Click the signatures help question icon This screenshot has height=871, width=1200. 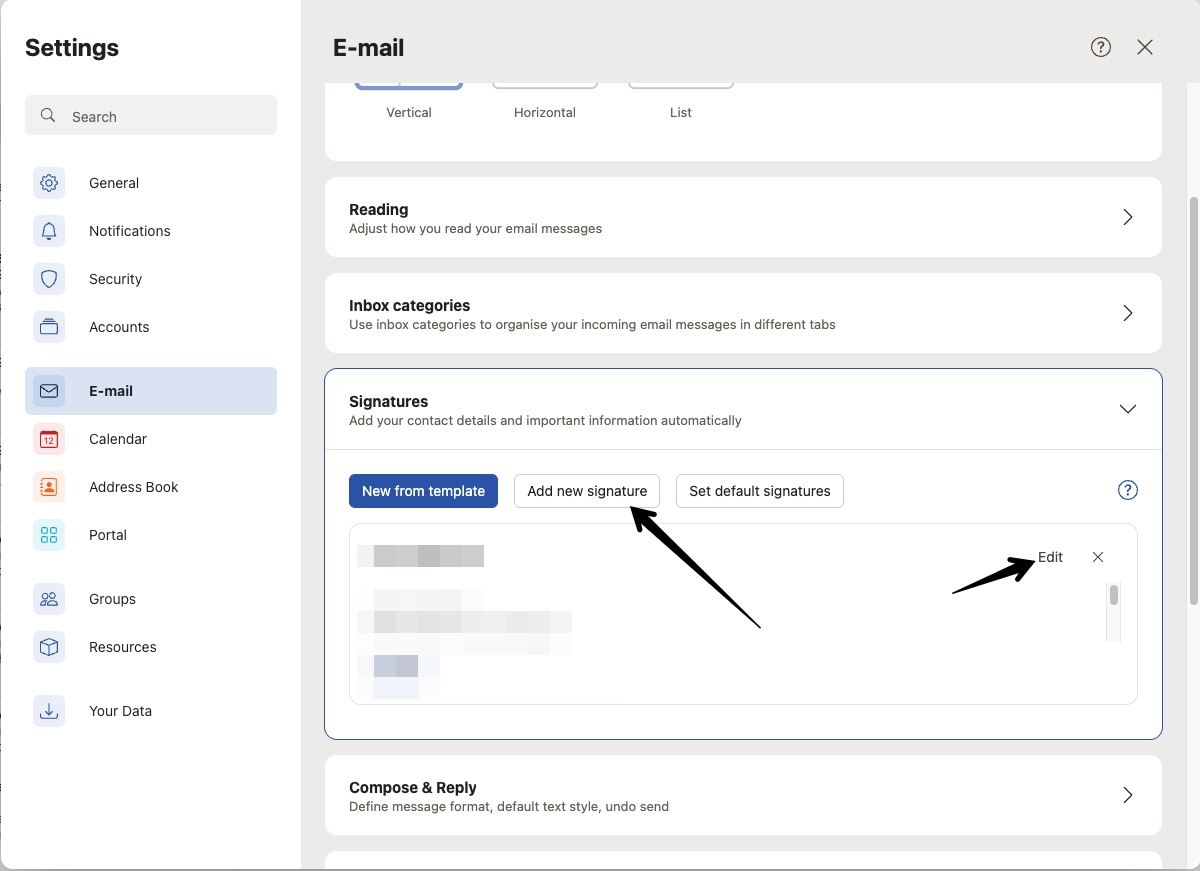pos(1127,490)
